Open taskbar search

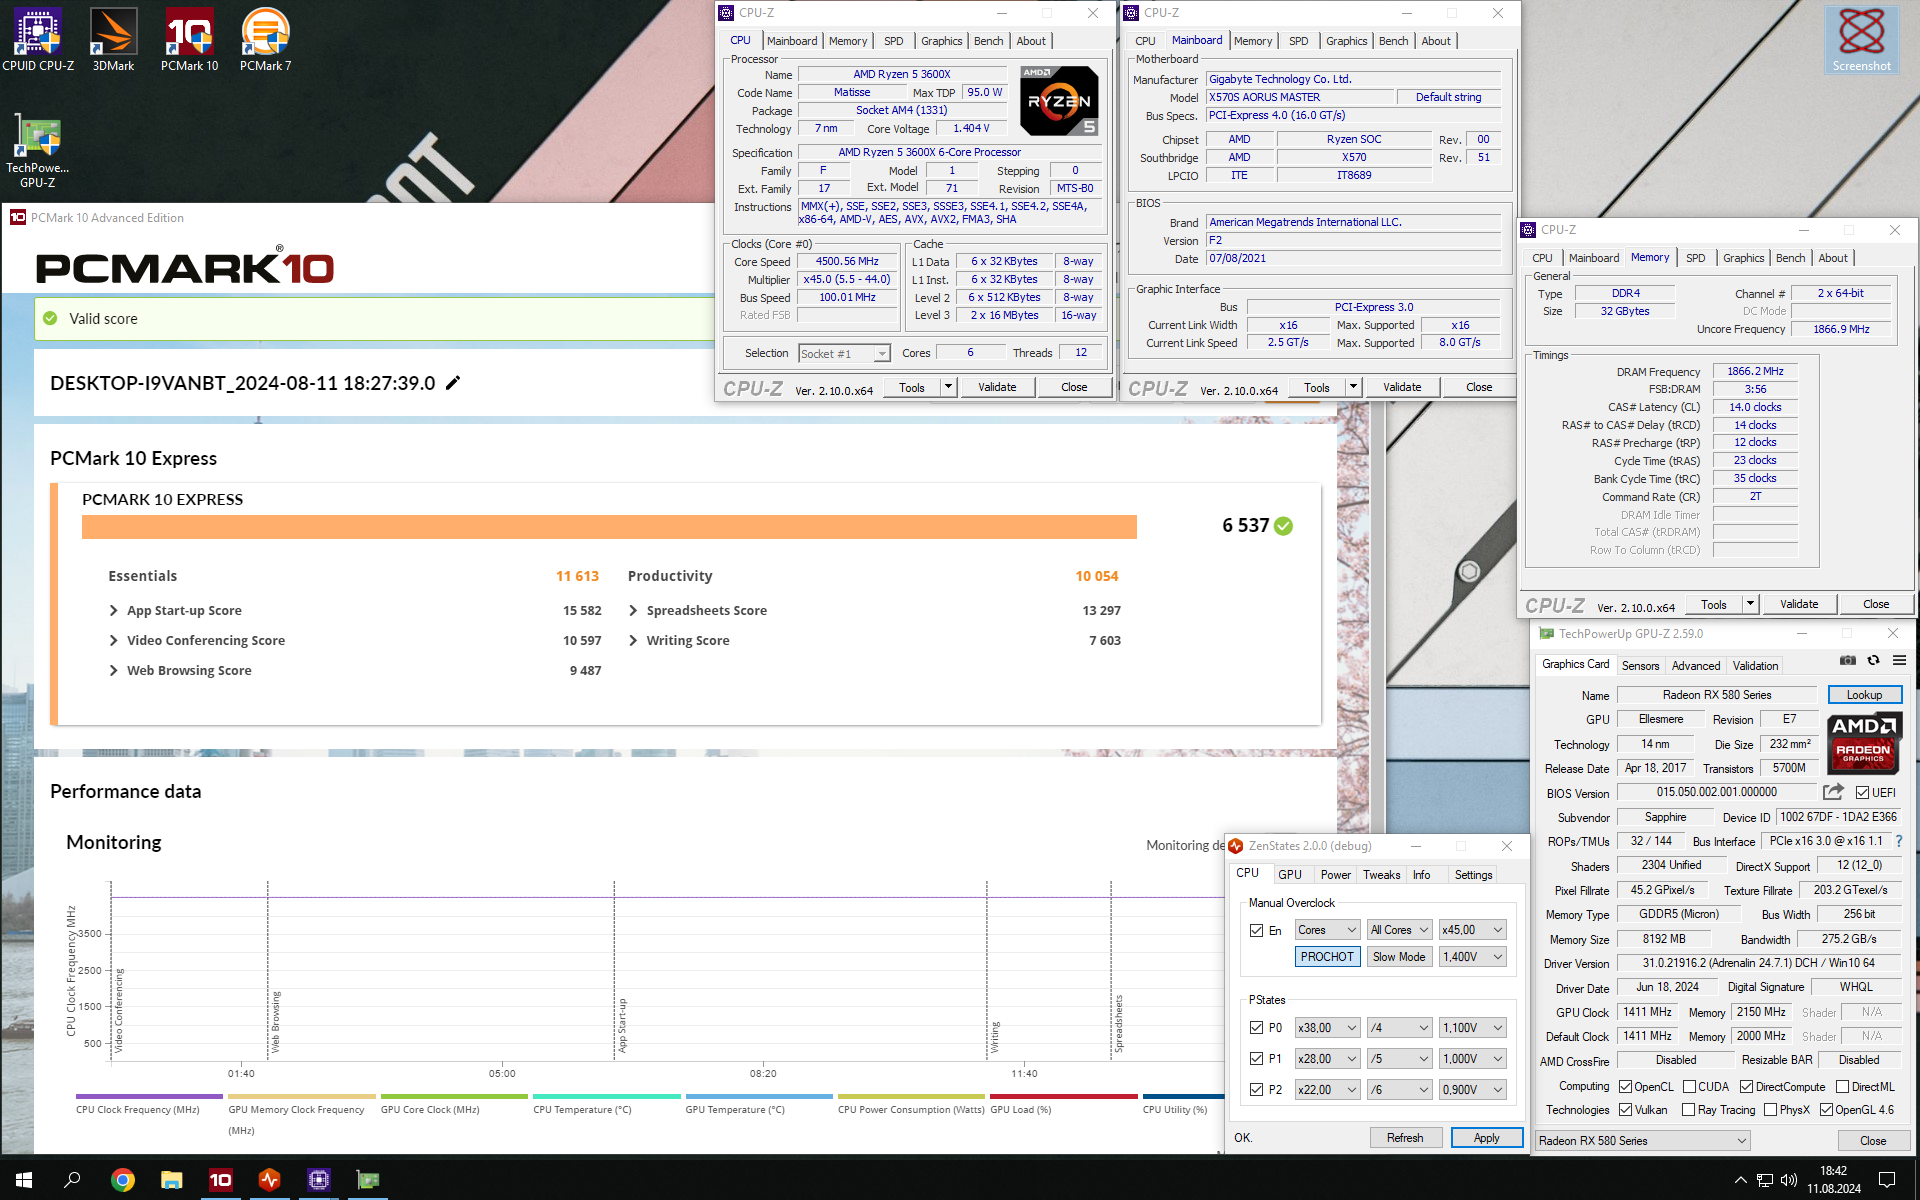tap(72, 1180)
